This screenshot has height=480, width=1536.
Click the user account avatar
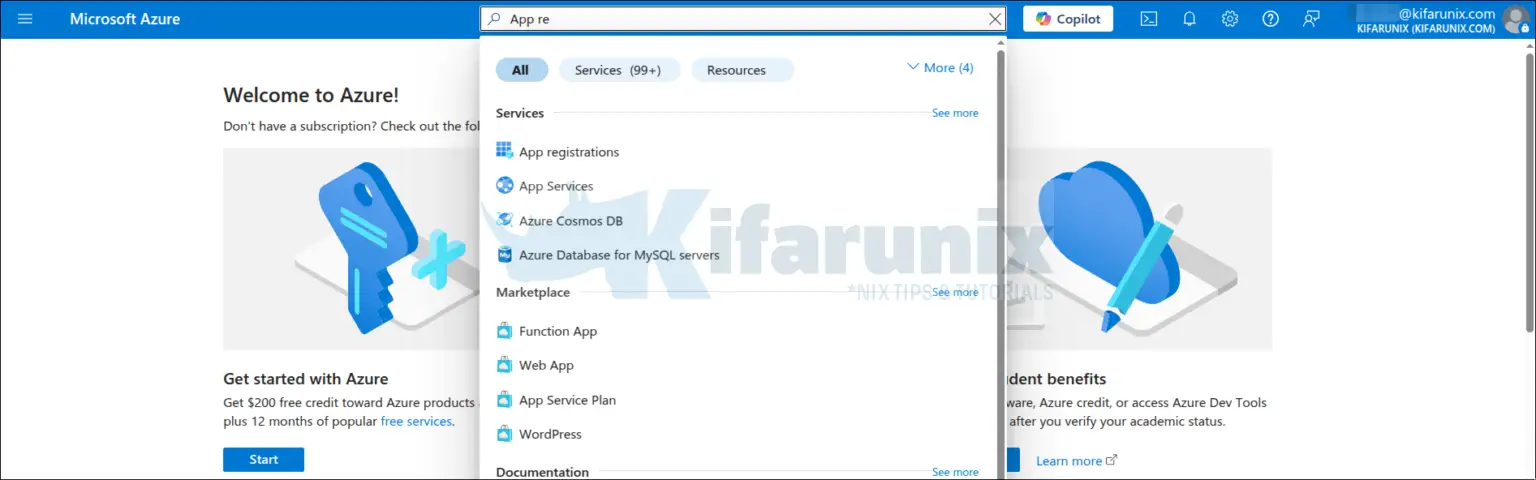pos(1516,19)
